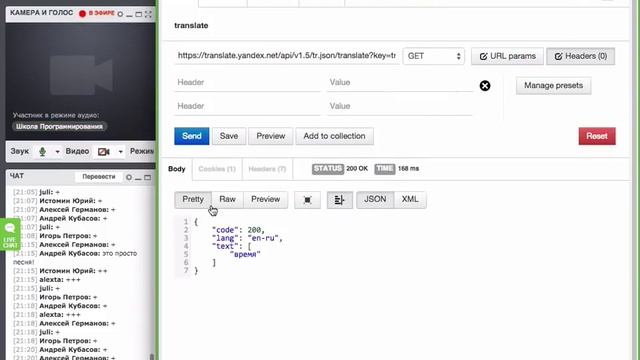Image resolution: width=640 pixels, height=360 pixels.
Task: Maximize the Камера и голос panel
Action: coord(138,14)
